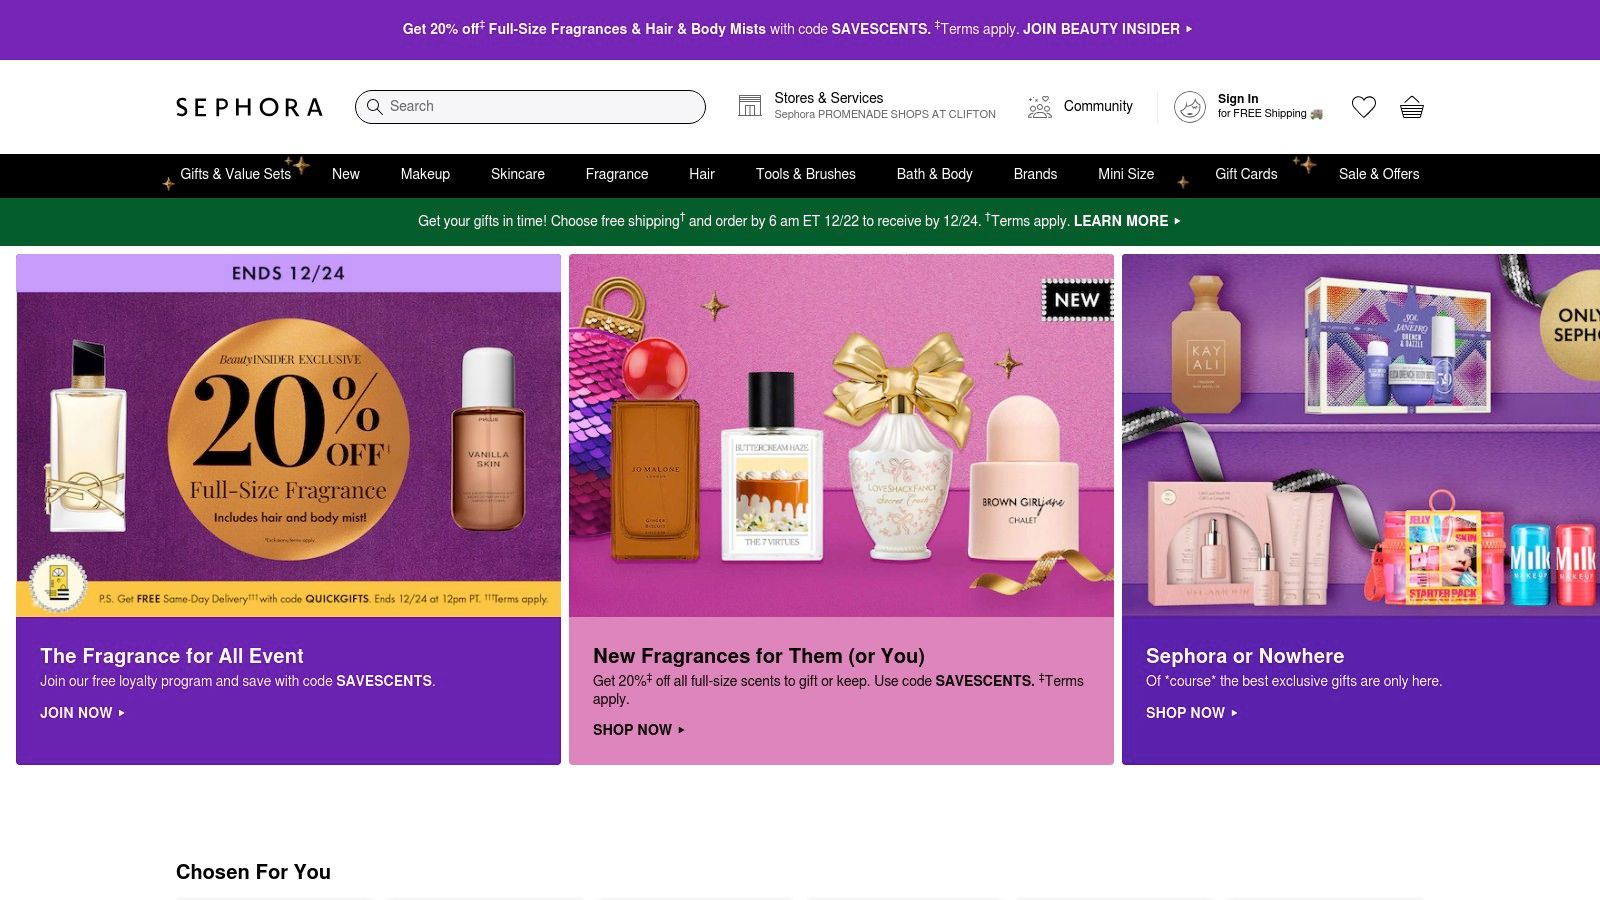Click the Sign In avatar icon
The image size is (1600, 900).
[1189, 107]
